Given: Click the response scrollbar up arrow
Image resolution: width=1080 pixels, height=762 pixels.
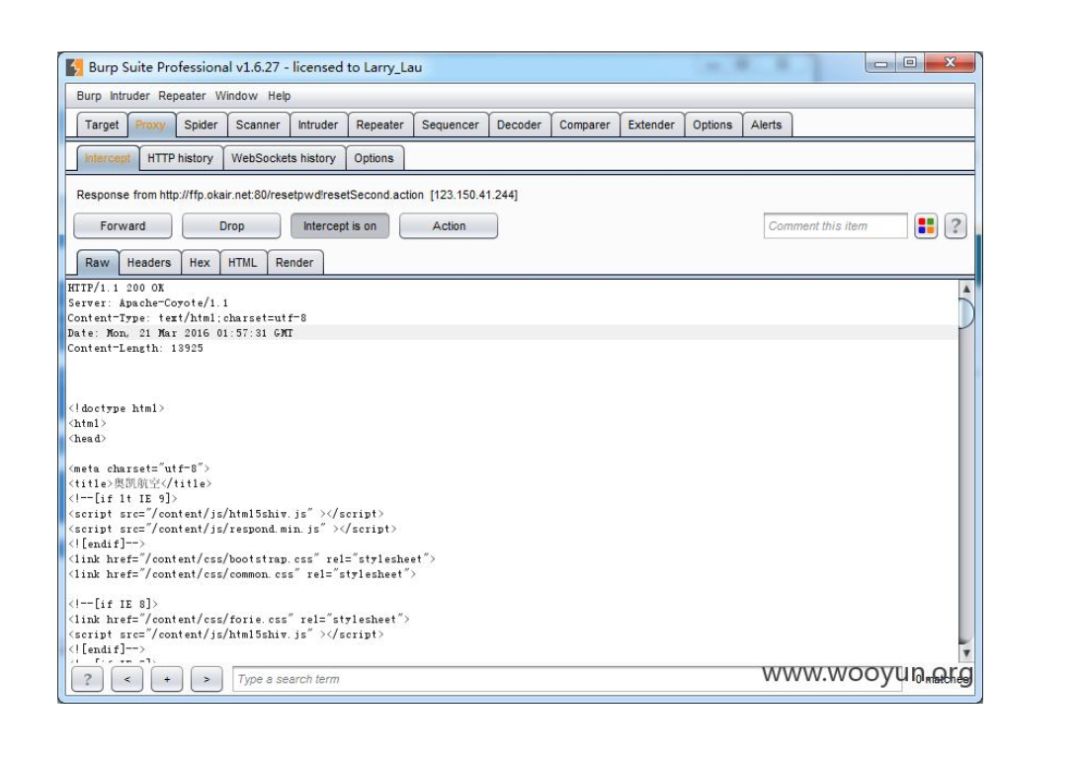Looking at the screenshot, I should [966, 289].
